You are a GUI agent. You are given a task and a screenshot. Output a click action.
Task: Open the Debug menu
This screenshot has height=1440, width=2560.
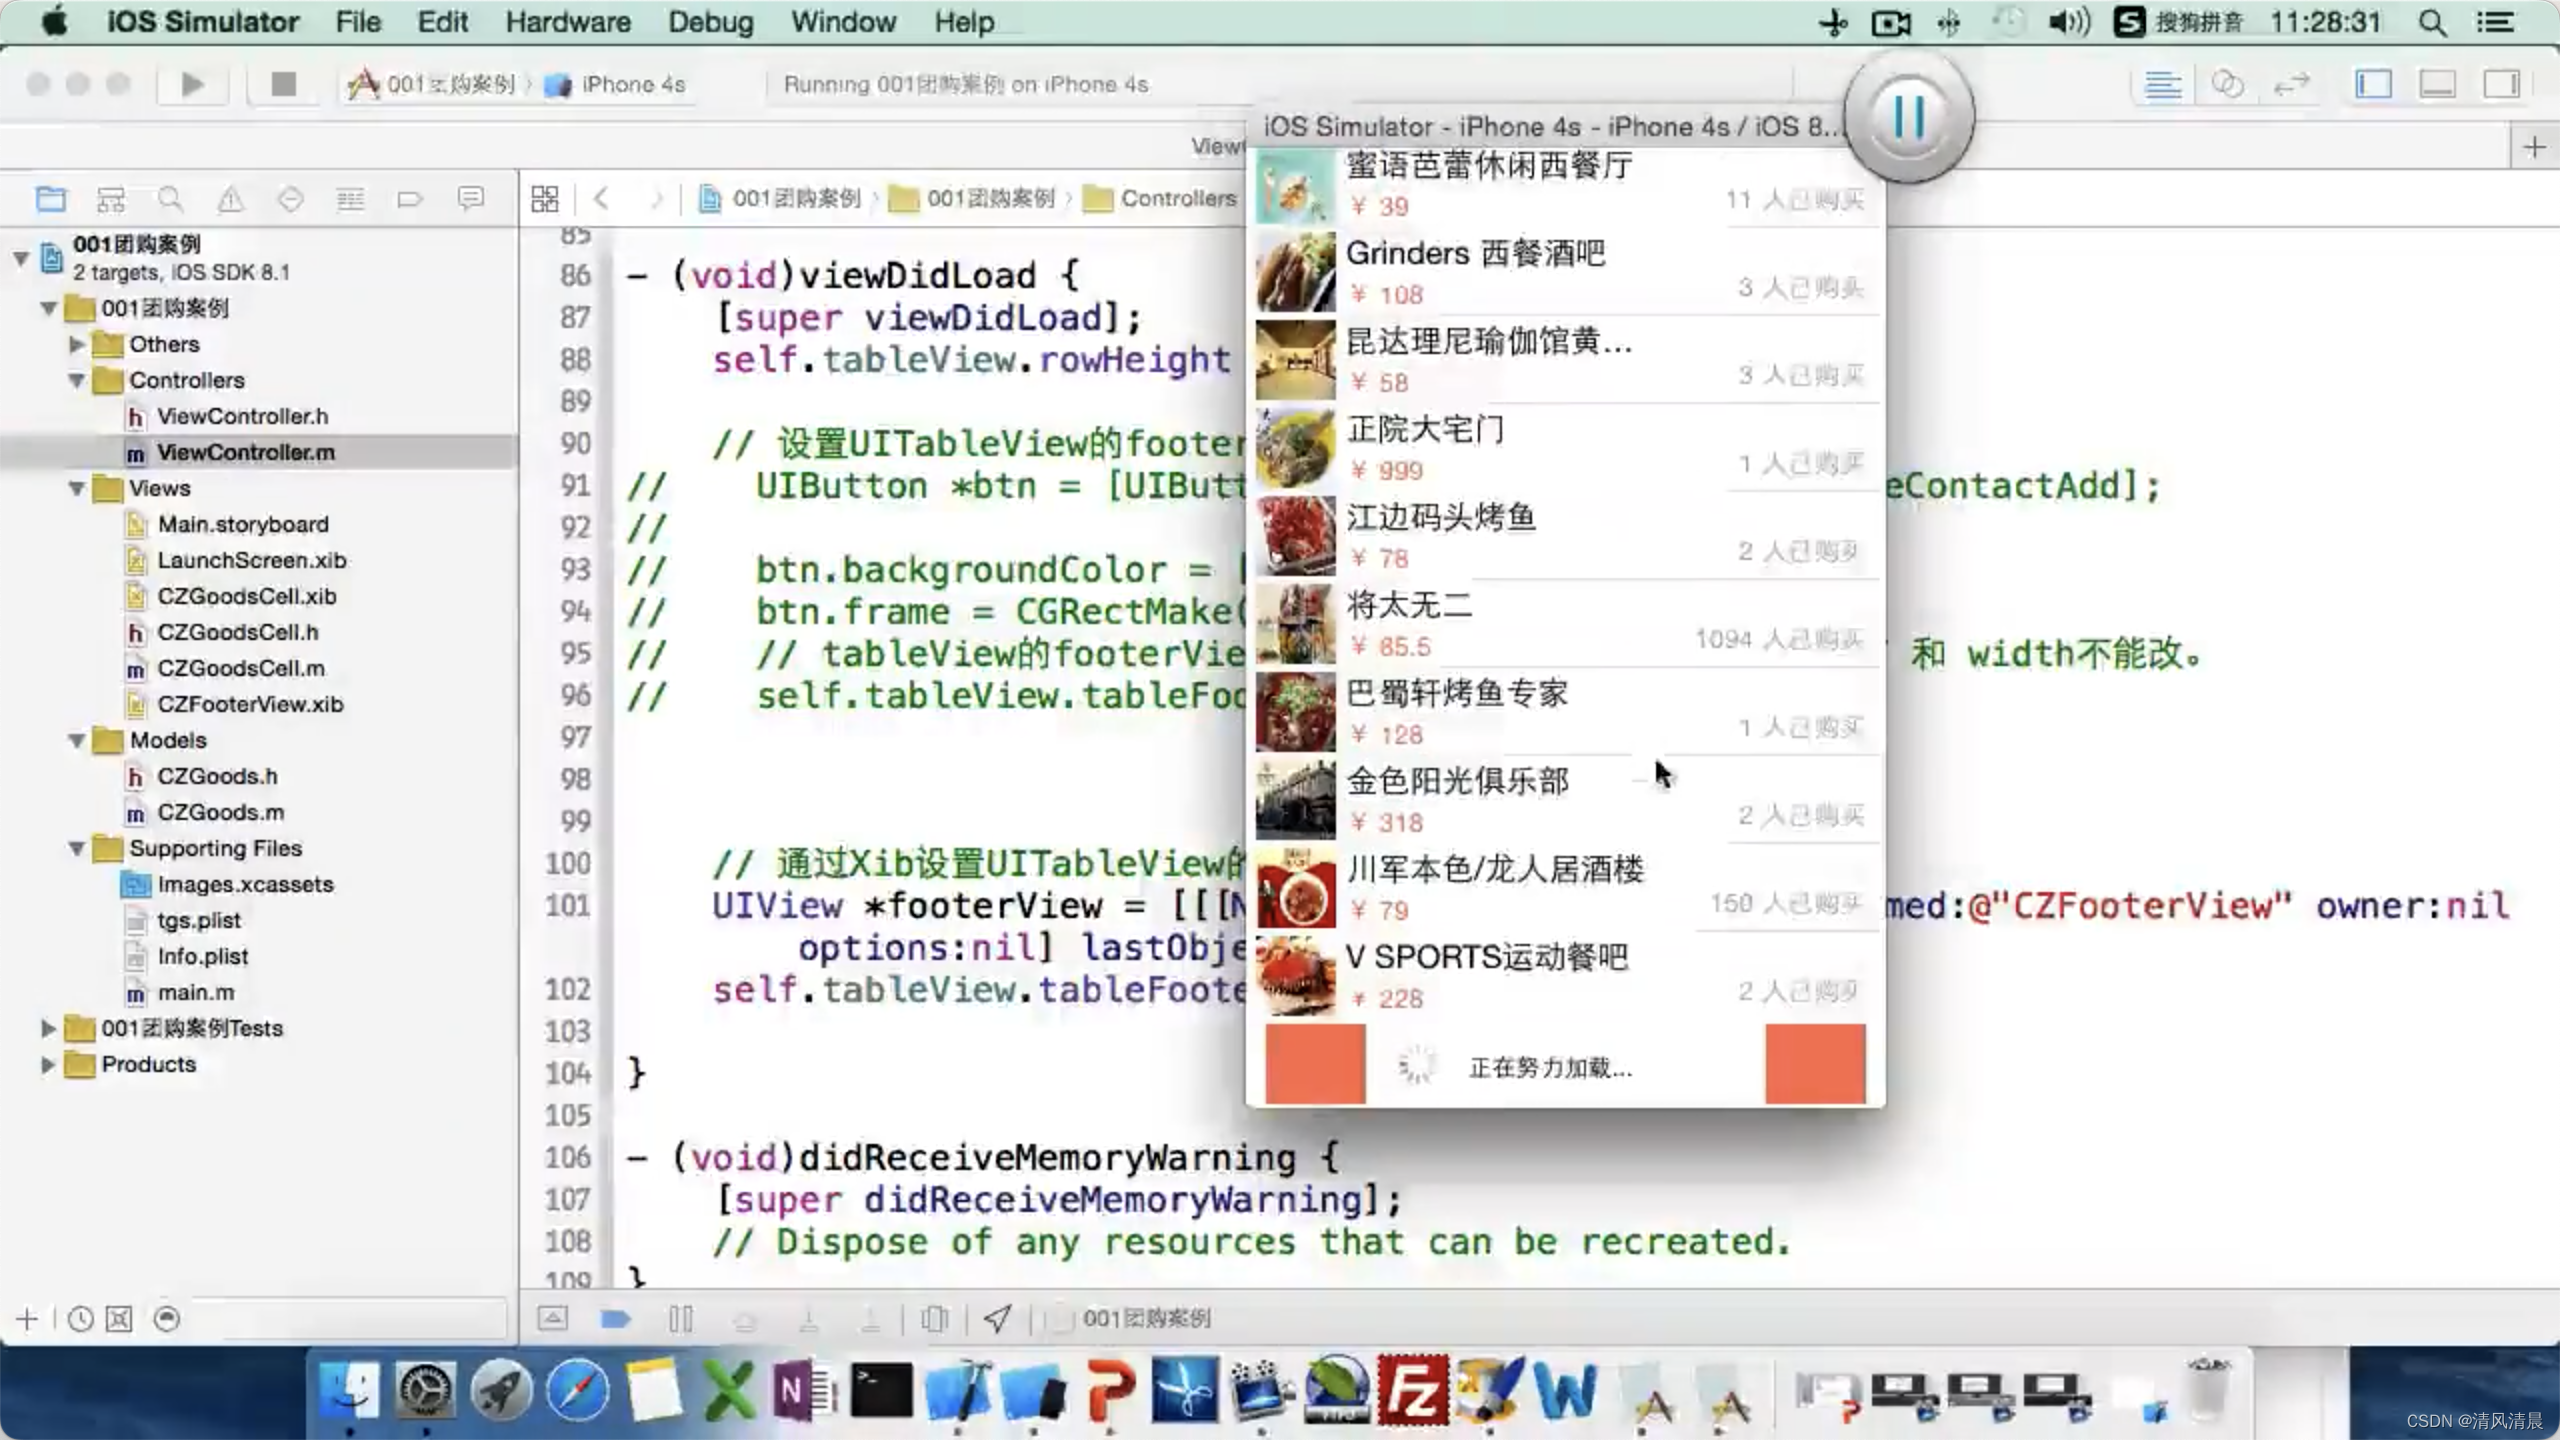click(711, 22)
